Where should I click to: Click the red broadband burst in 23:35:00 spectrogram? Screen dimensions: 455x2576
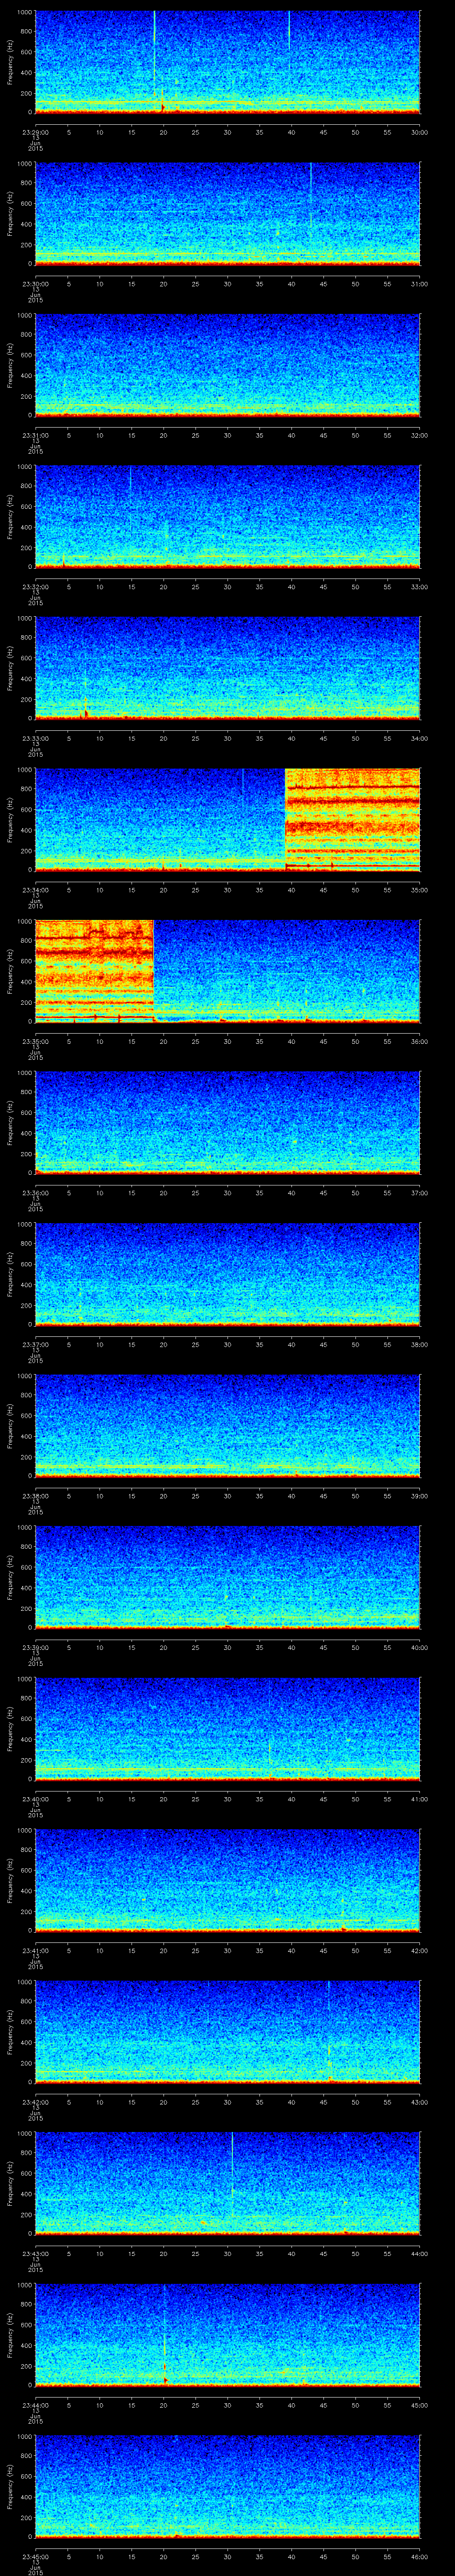click(x=94, y=970)
